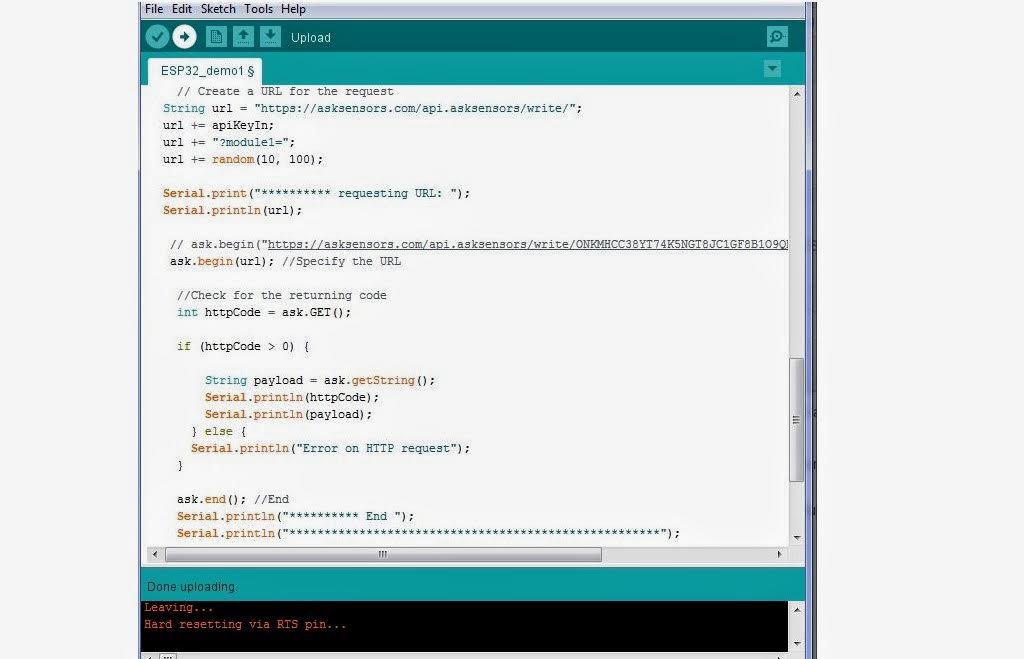This screenshot has width=1024, height=659.
Task: Click the asksensors URL link in the comment
Action: point(528,244)
